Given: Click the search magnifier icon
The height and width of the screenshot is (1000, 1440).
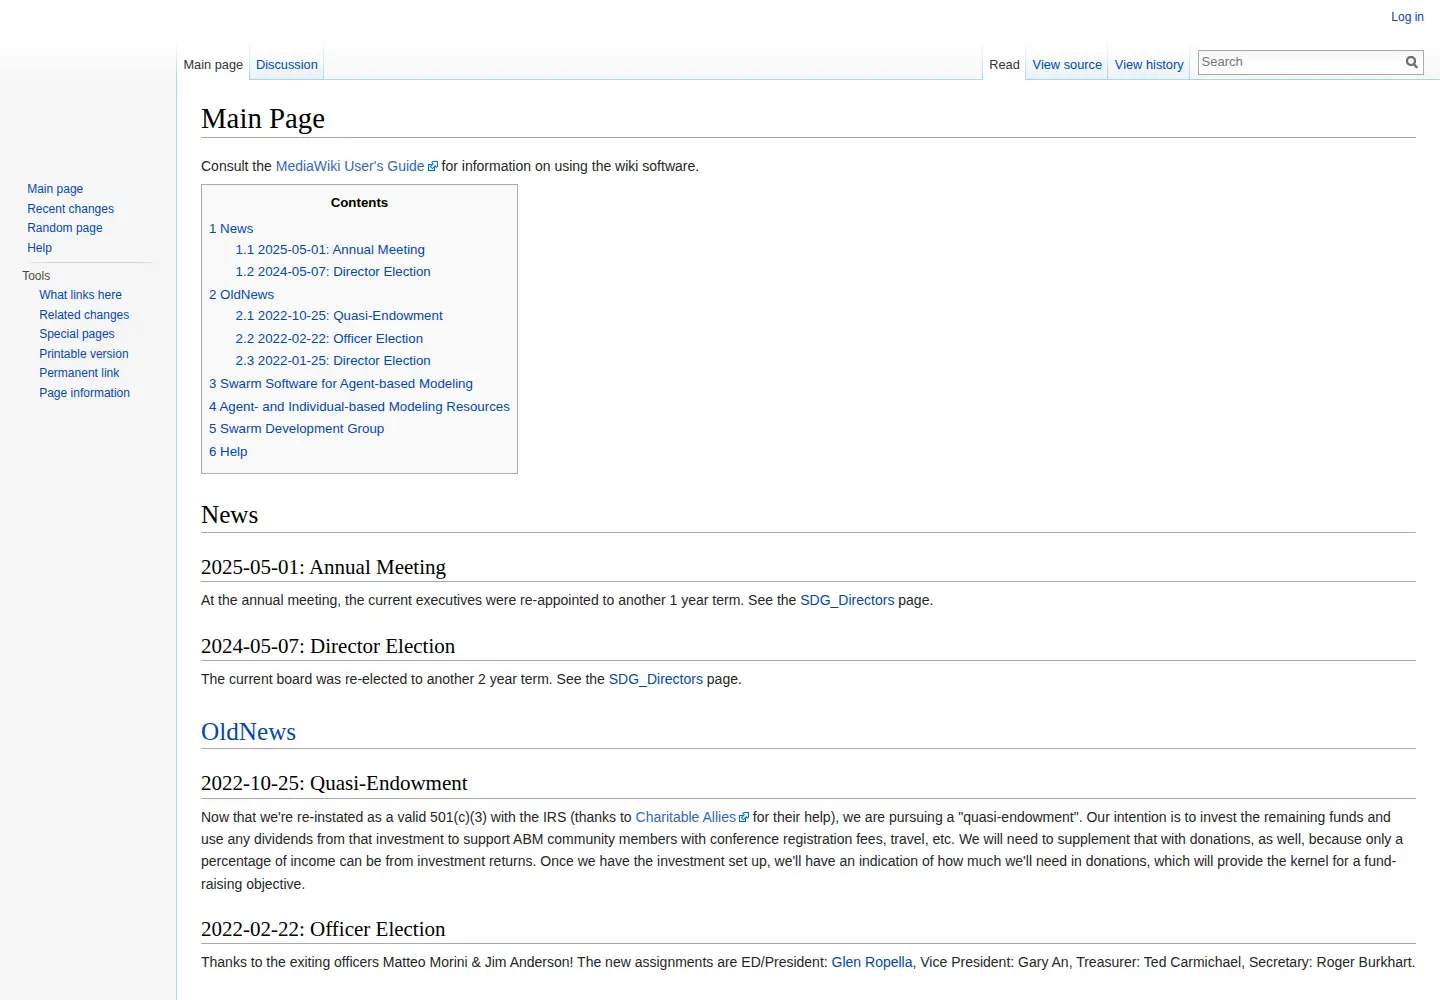Looking at the screenshot, I should [1411, 62].
